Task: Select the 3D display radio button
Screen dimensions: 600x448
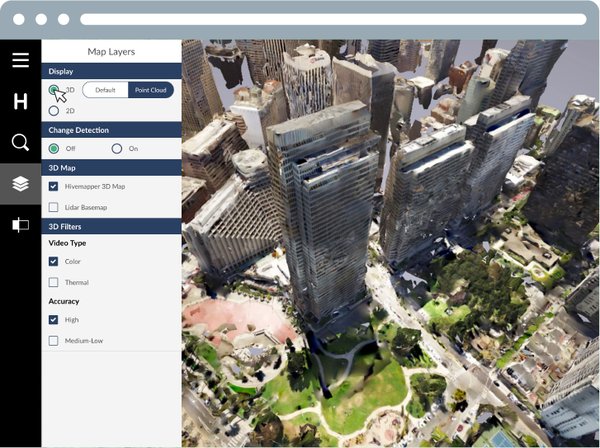Action: point(54,90)
